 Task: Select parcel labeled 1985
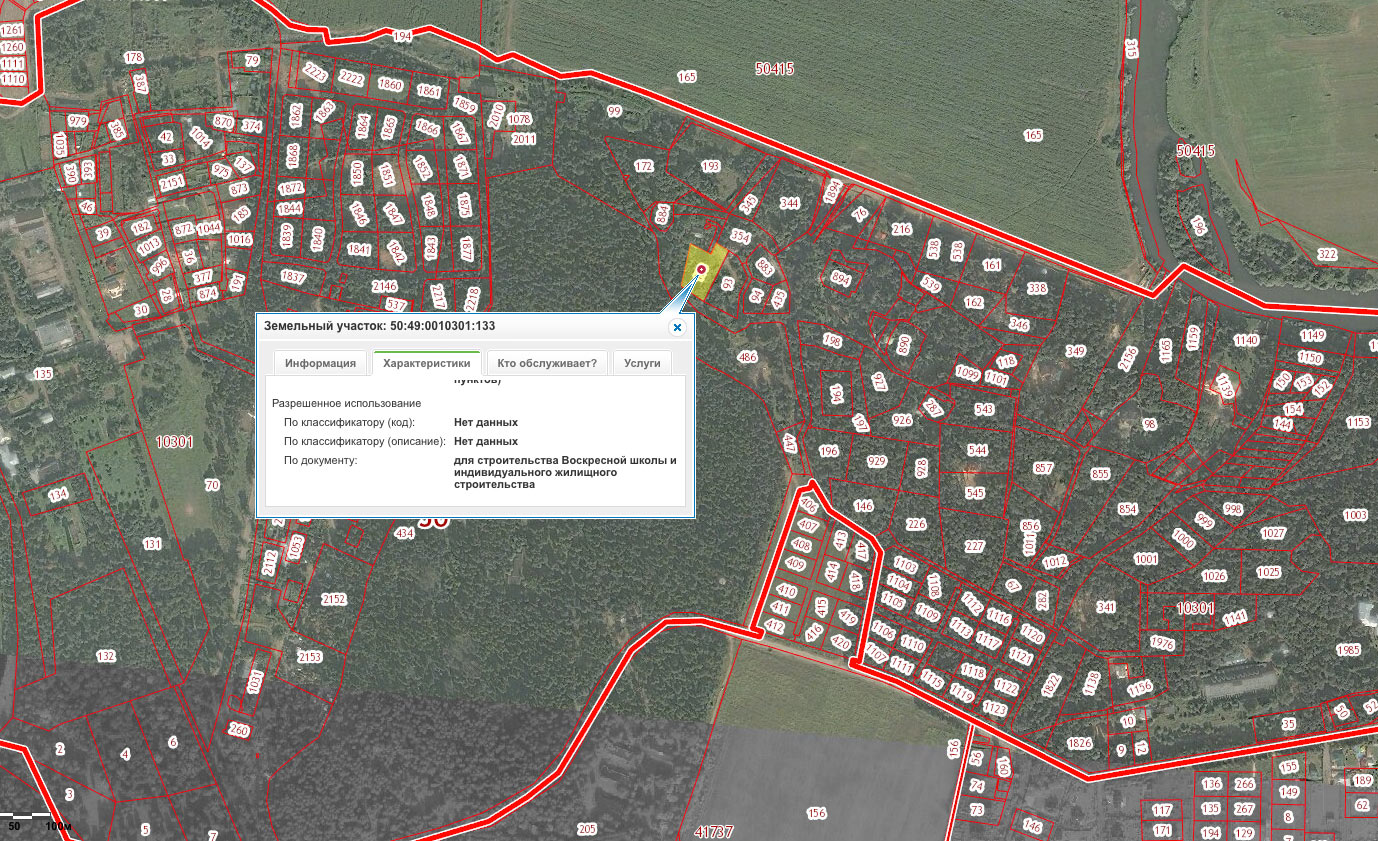point(1349,650)
